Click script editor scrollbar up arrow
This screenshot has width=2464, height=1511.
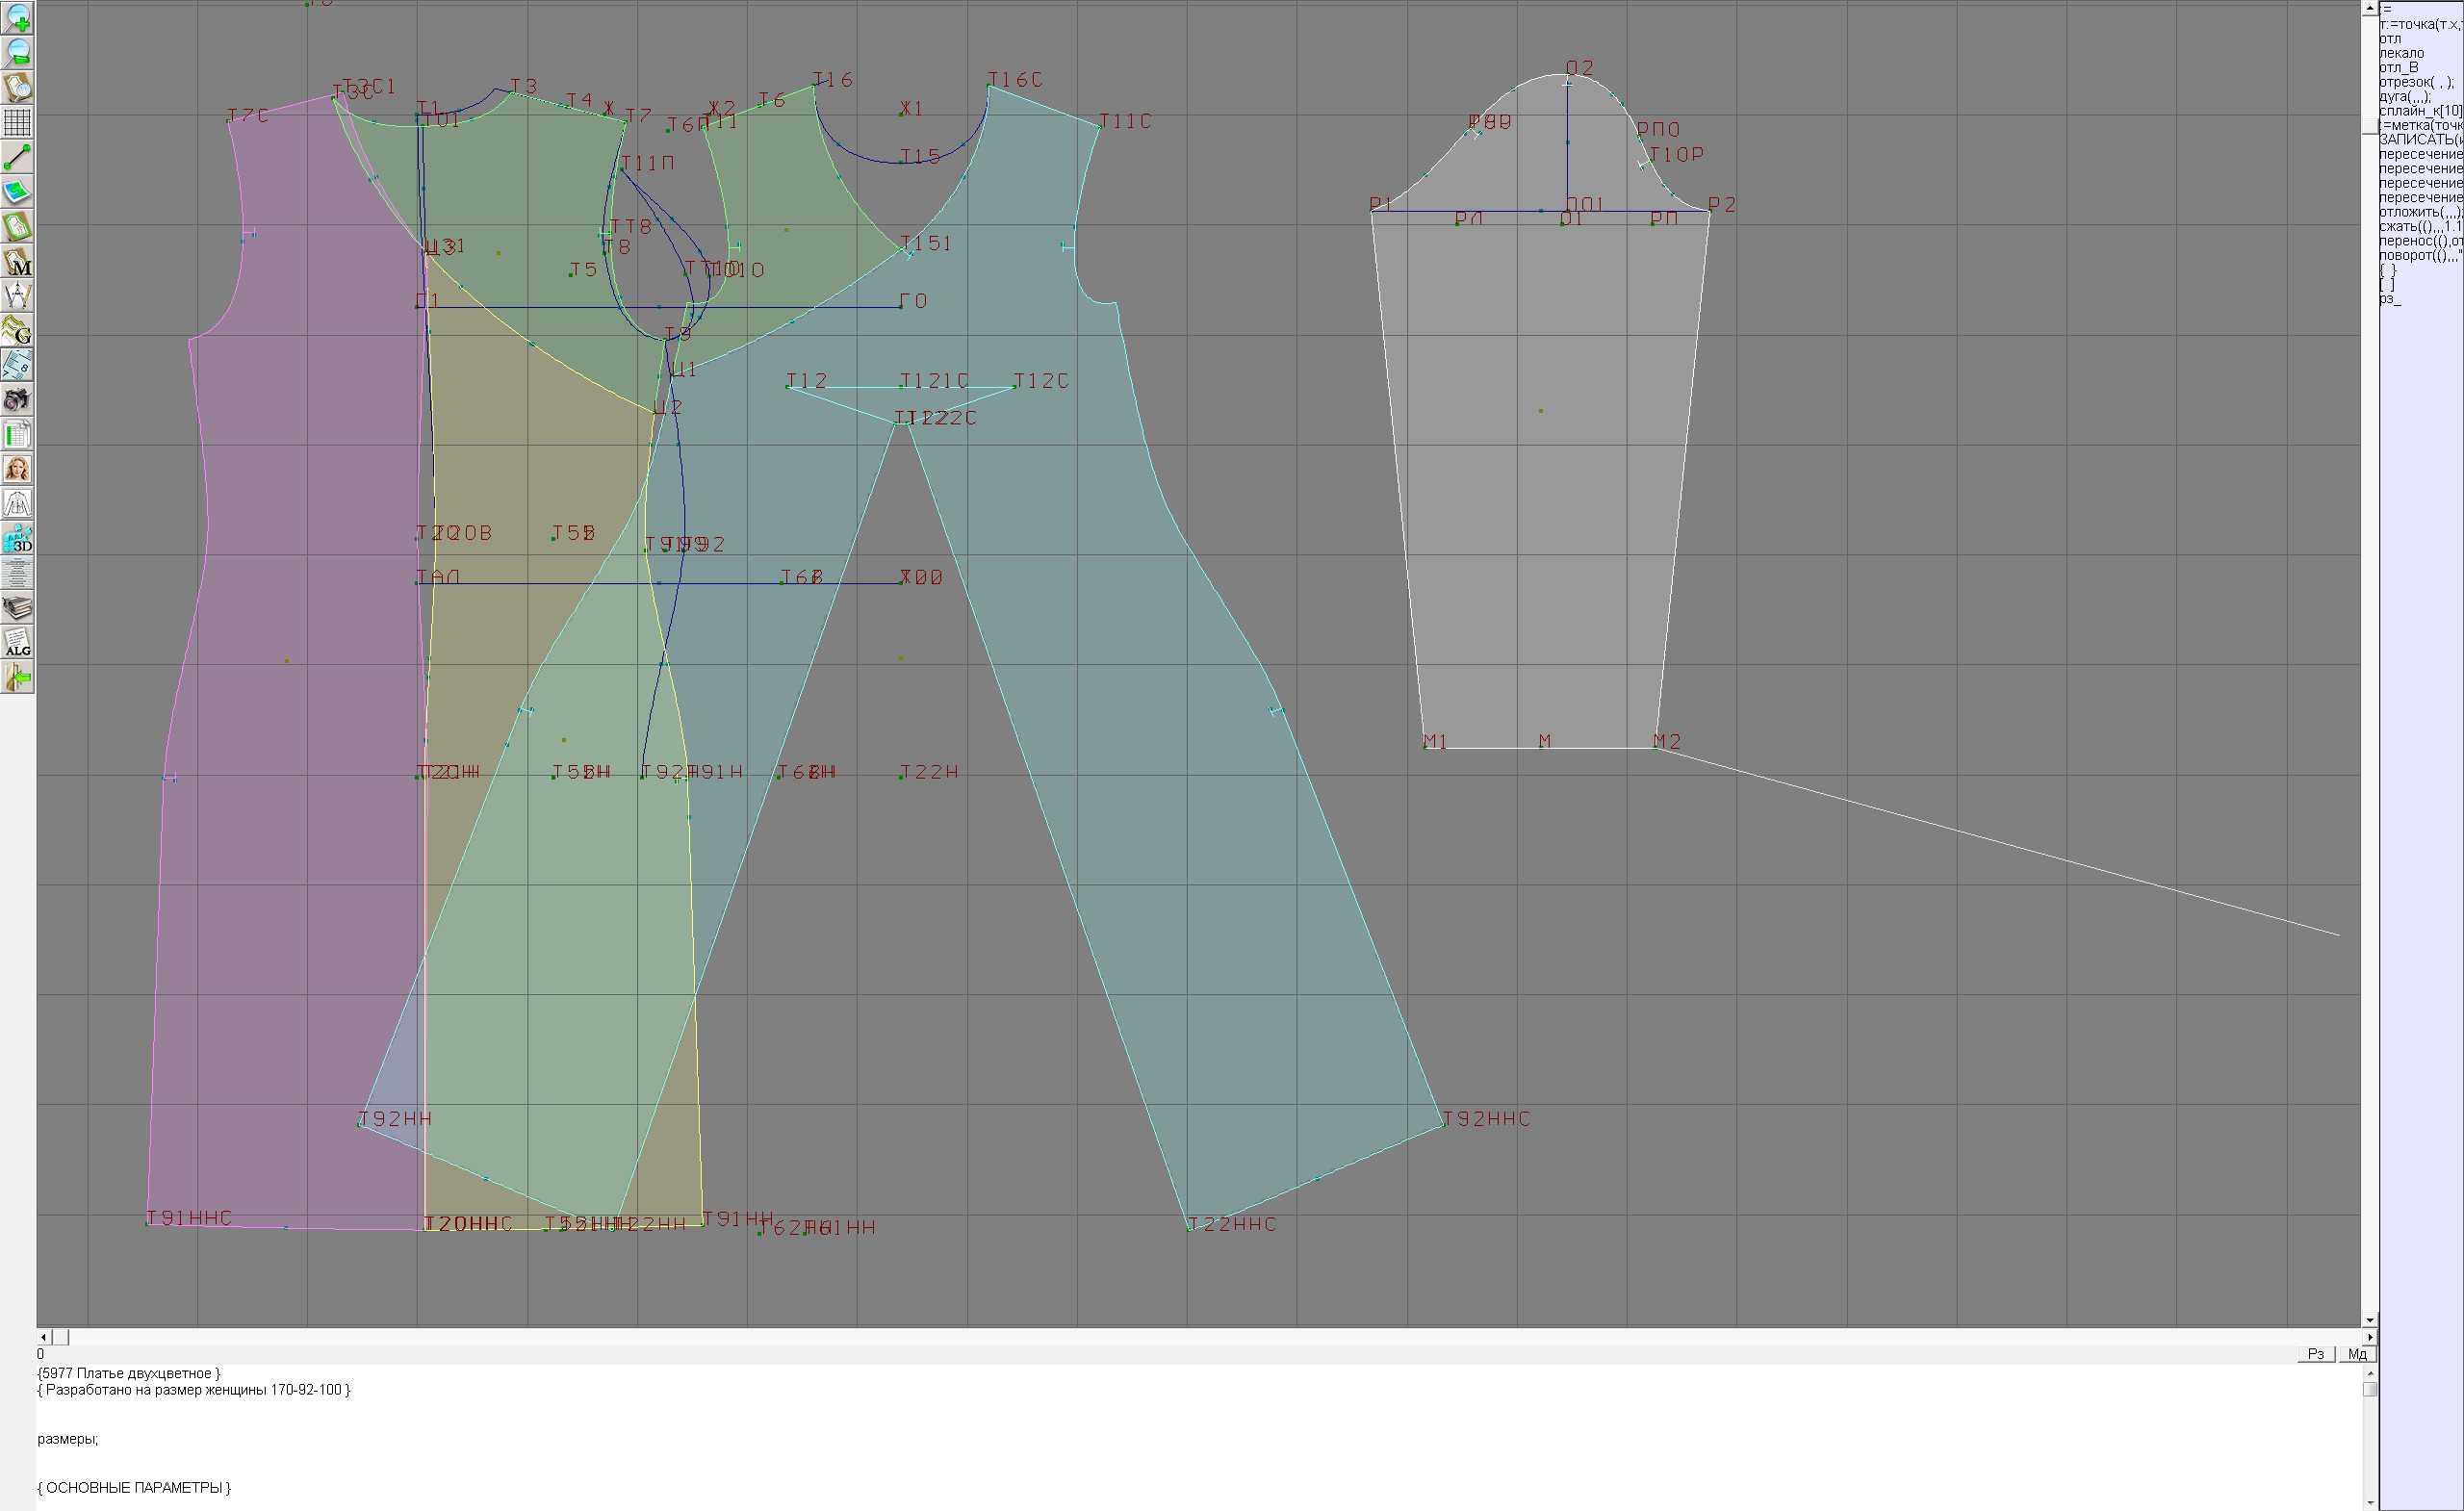click(x=2369, y=1373)
